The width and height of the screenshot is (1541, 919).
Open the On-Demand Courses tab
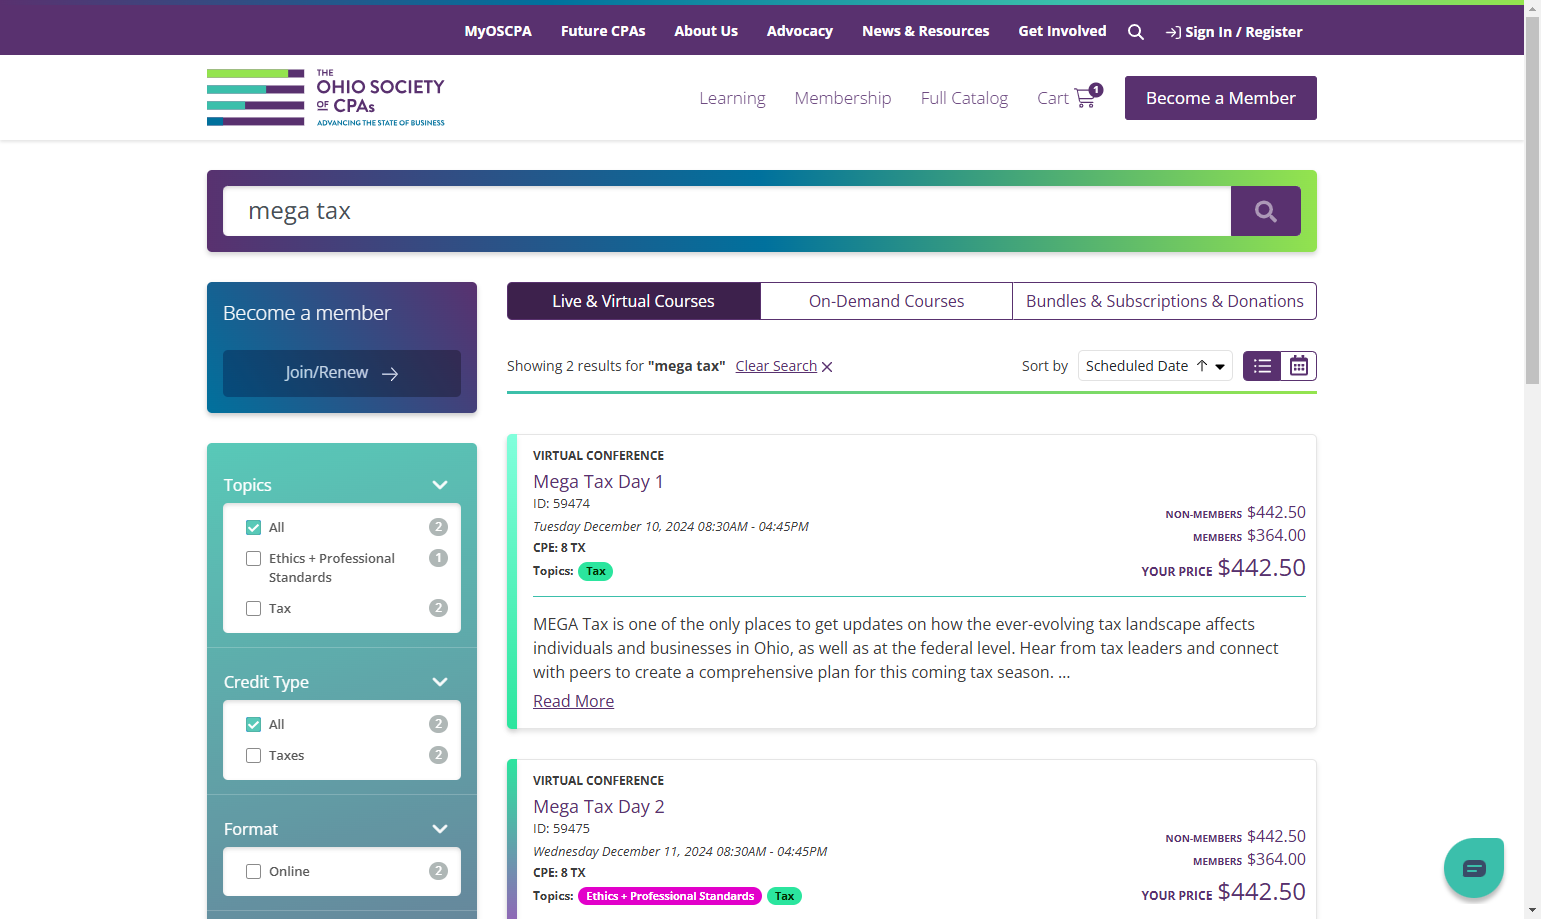point(887,301)
